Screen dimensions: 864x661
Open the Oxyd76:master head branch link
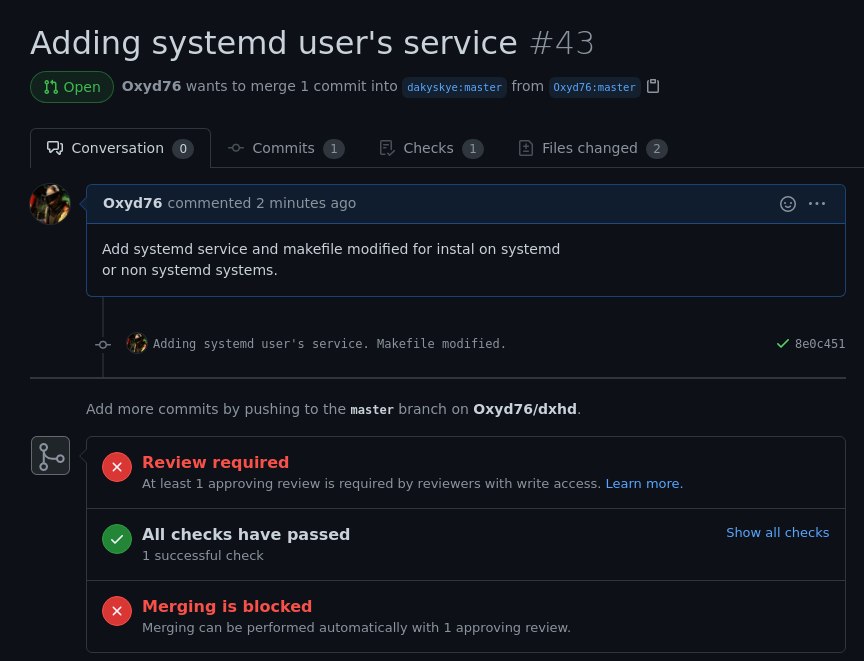594,87
